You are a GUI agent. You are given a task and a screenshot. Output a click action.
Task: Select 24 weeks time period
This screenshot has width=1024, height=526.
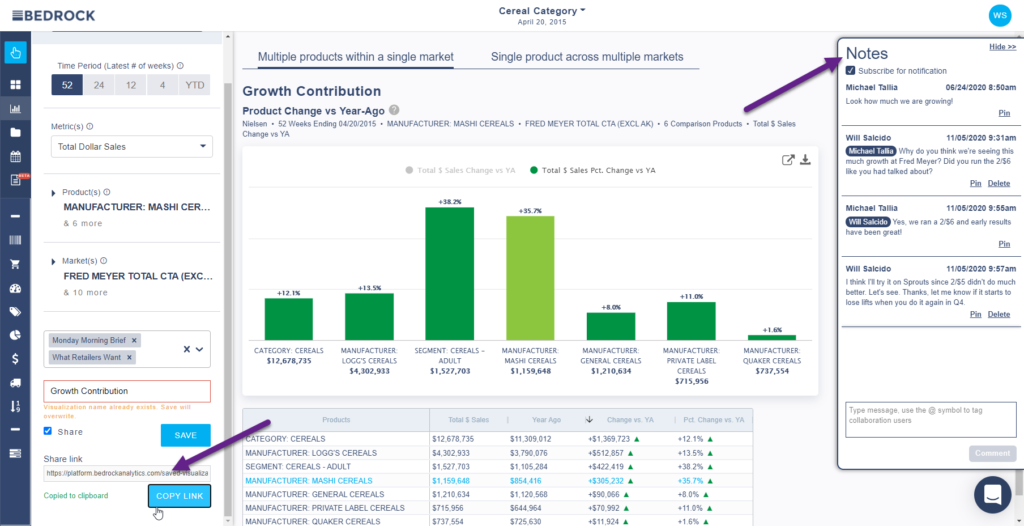coord(99,85)
